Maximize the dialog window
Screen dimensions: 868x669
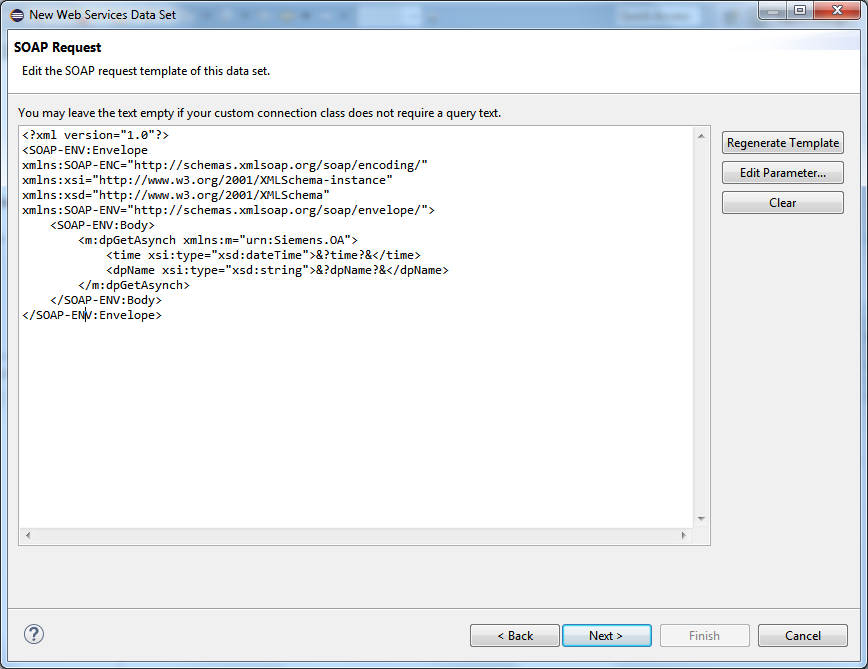click(799, 11)
